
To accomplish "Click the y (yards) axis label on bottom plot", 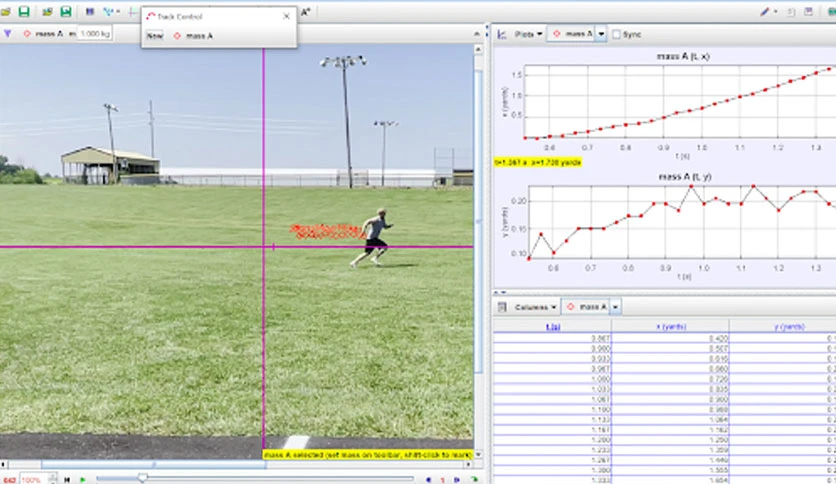I will point(504,222).
